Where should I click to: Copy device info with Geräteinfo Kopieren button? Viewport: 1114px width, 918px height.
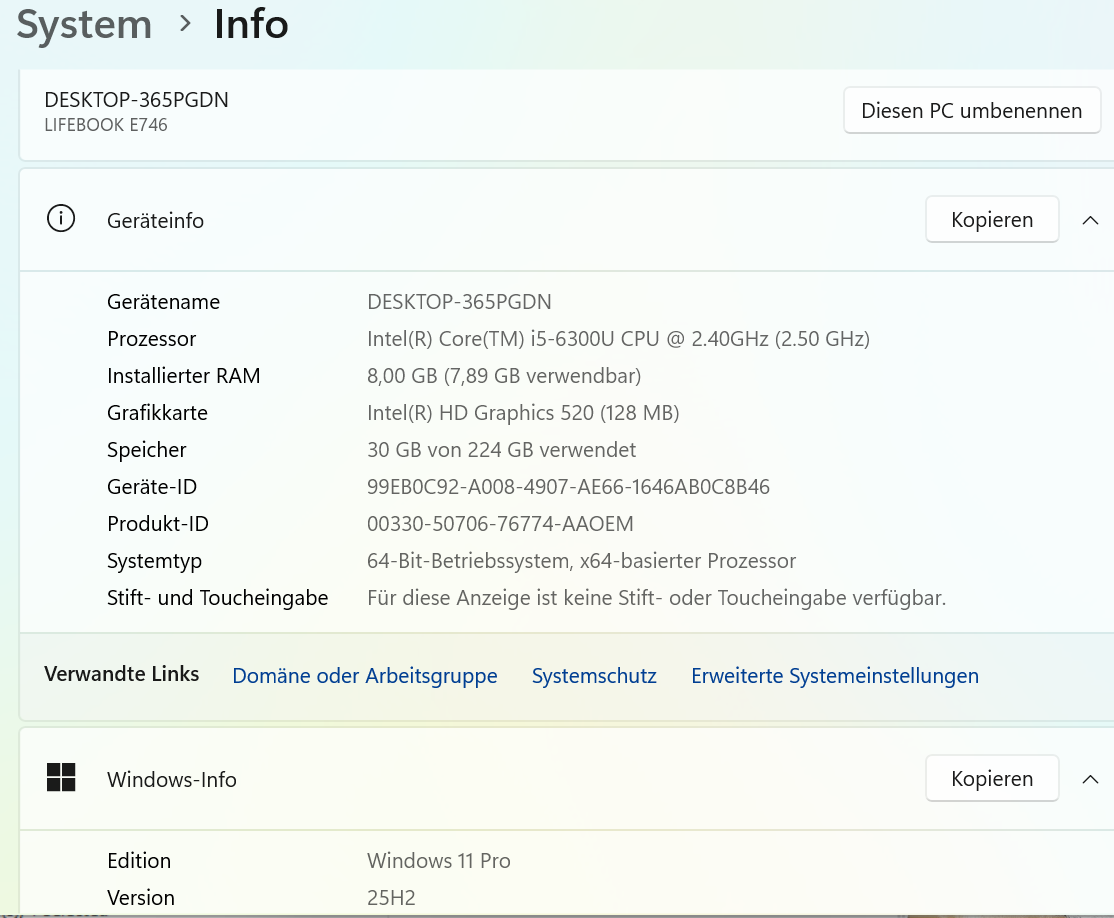coord(992,220)
